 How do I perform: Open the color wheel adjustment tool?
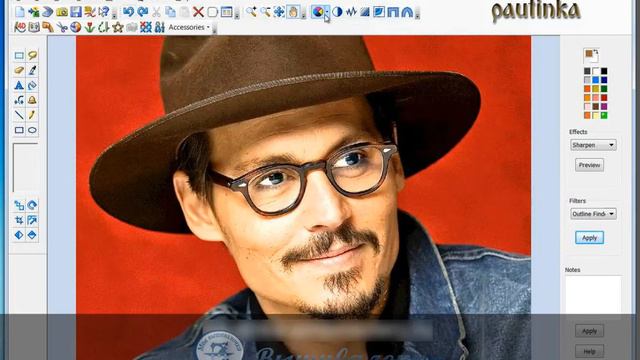(318, 12)
